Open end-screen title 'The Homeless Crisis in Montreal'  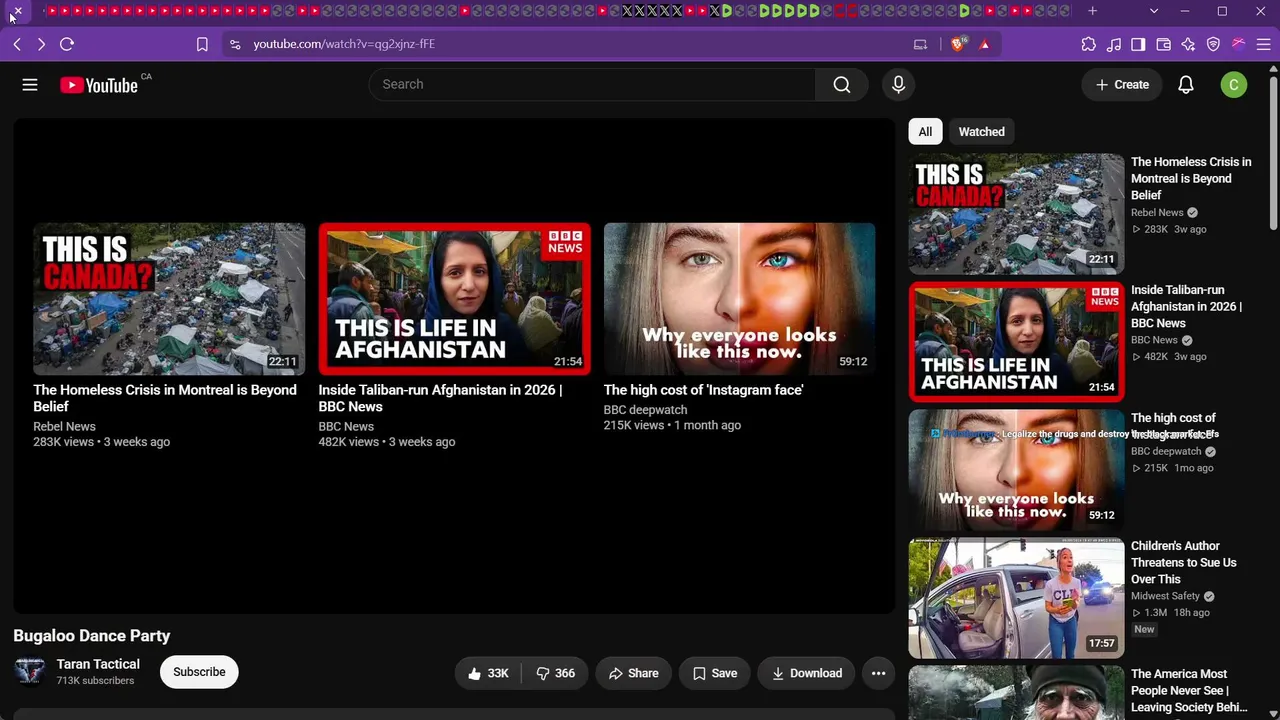[165, 398]
